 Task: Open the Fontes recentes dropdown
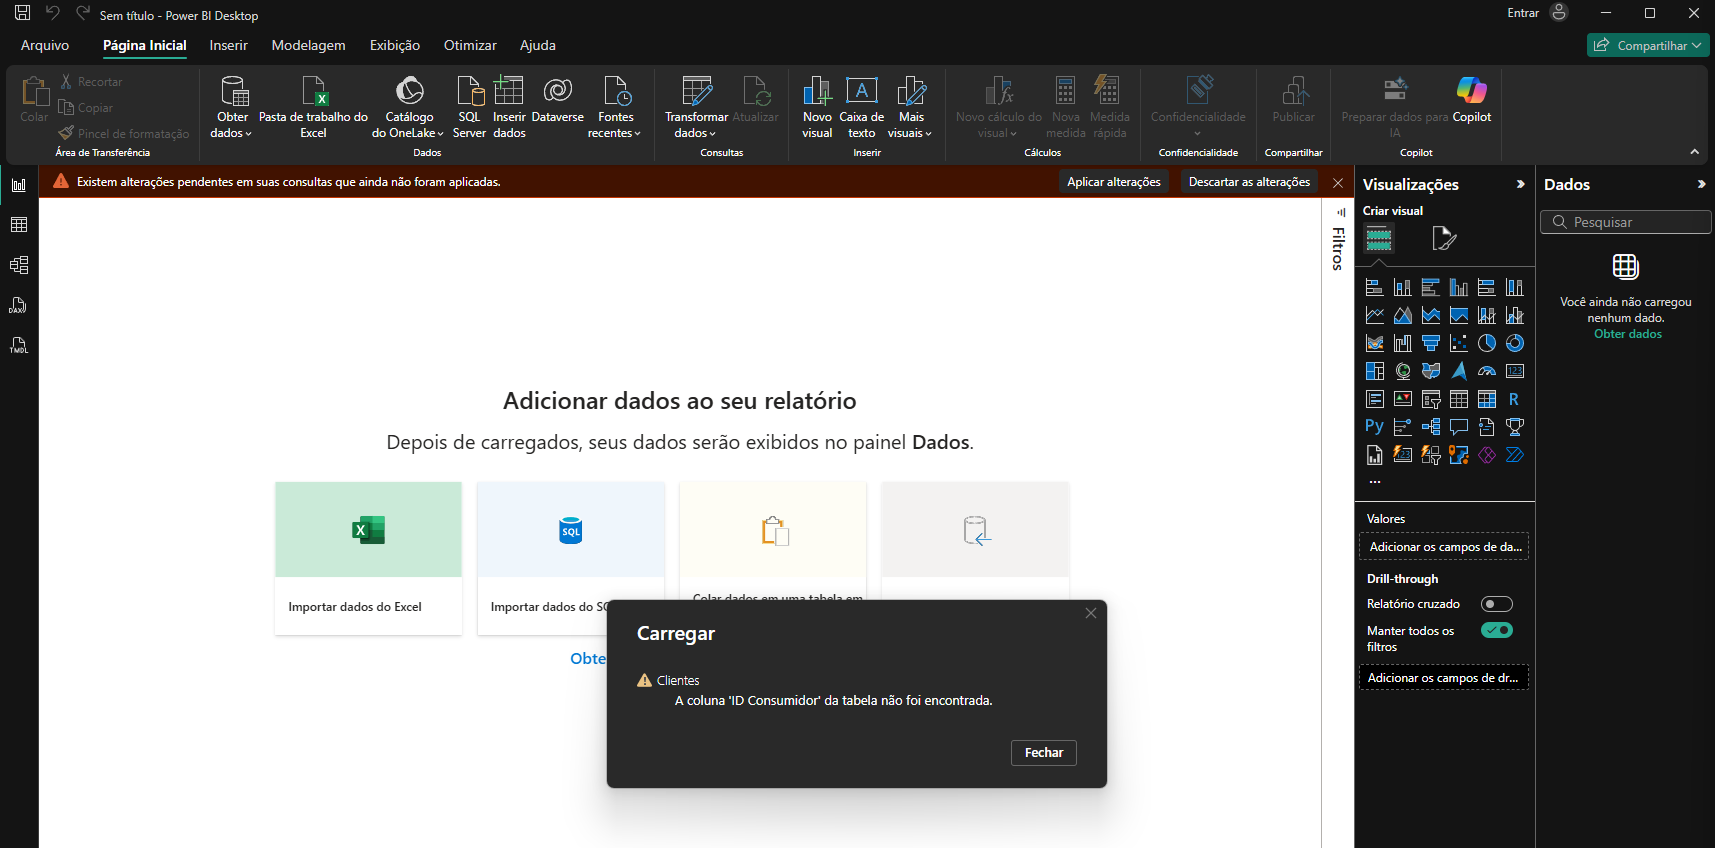pyautogui.click(x=615, y=125)
